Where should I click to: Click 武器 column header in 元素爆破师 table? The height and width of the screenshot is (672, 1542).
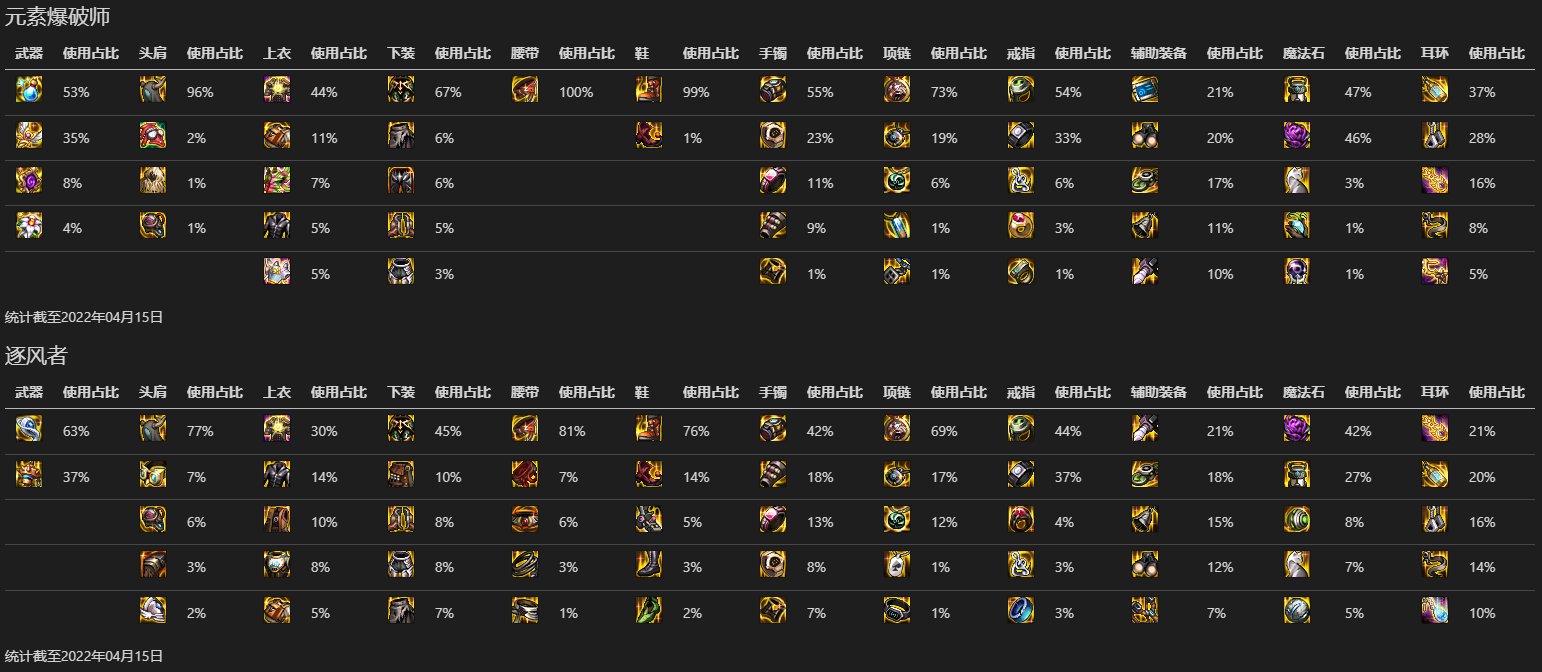coord(29,53)
